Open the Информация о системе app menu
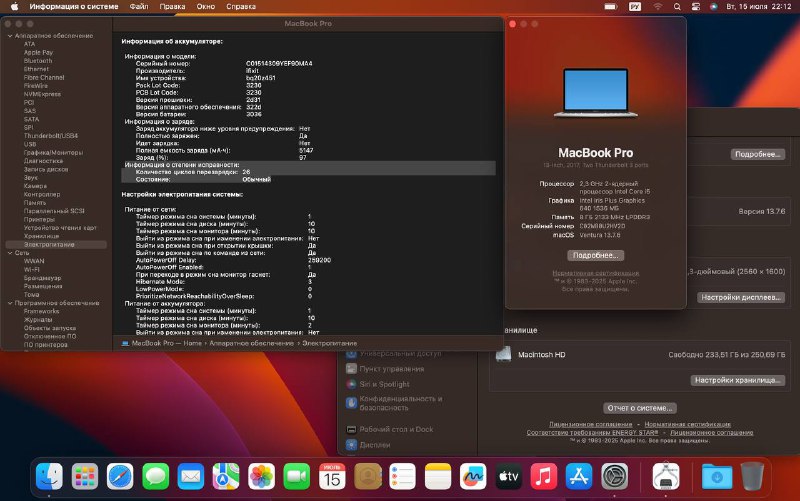Screen dimensions: 800x501 tap(73, 7)
